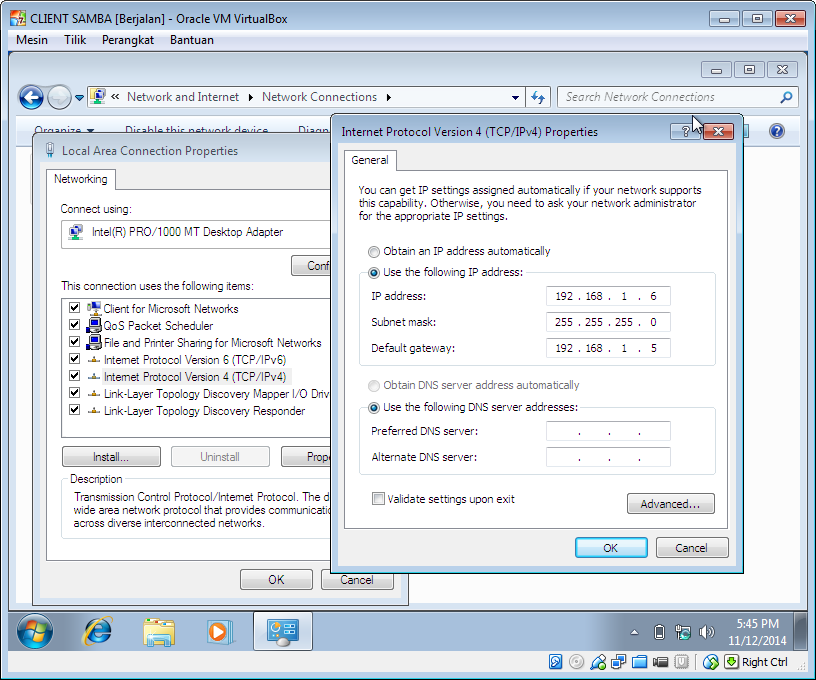Click the search magnifier icon

click(x=786, y=97)
